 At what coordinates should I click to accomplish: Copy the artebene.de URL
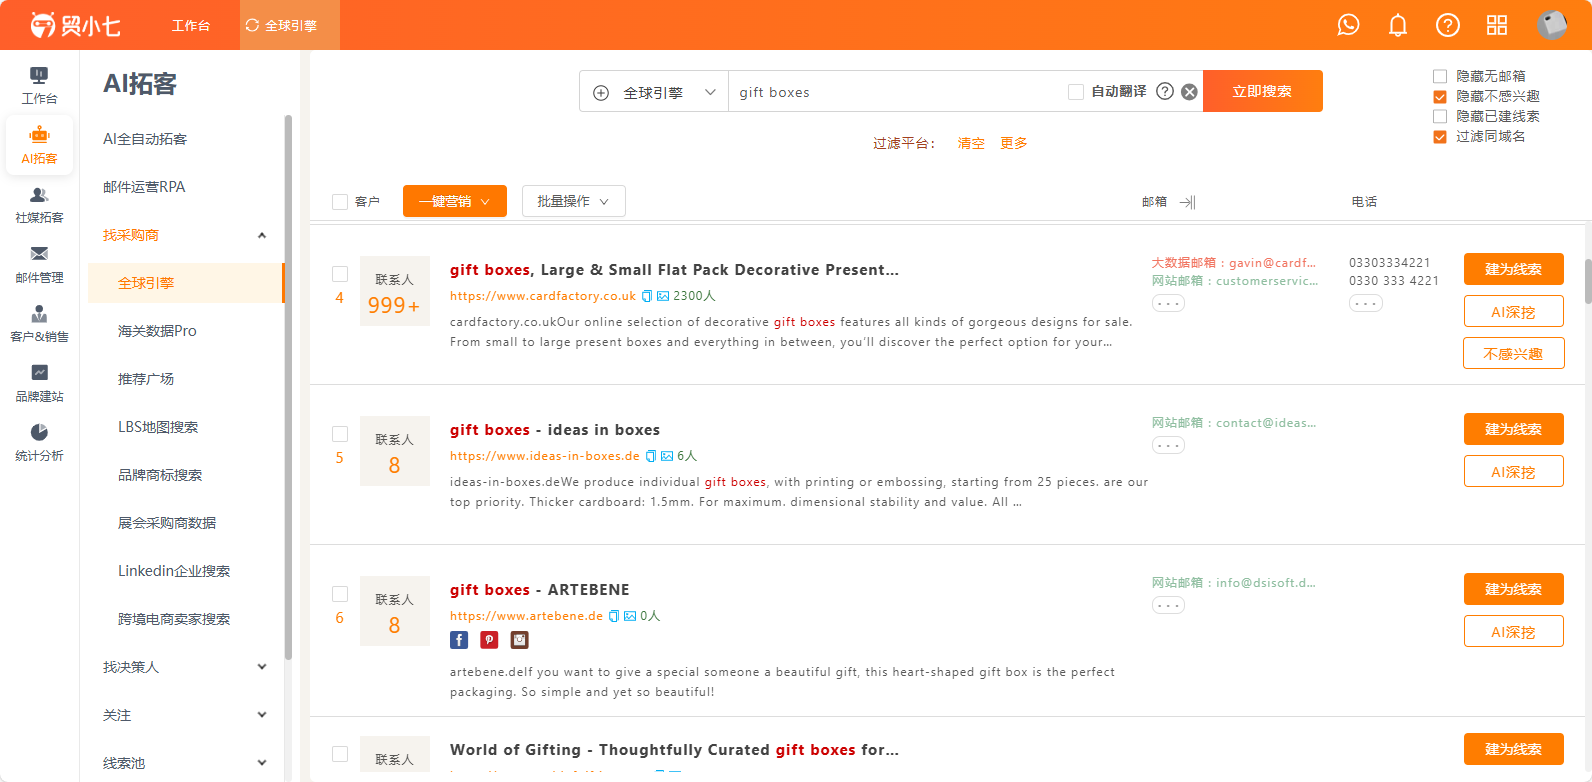(x=614, y=616)
